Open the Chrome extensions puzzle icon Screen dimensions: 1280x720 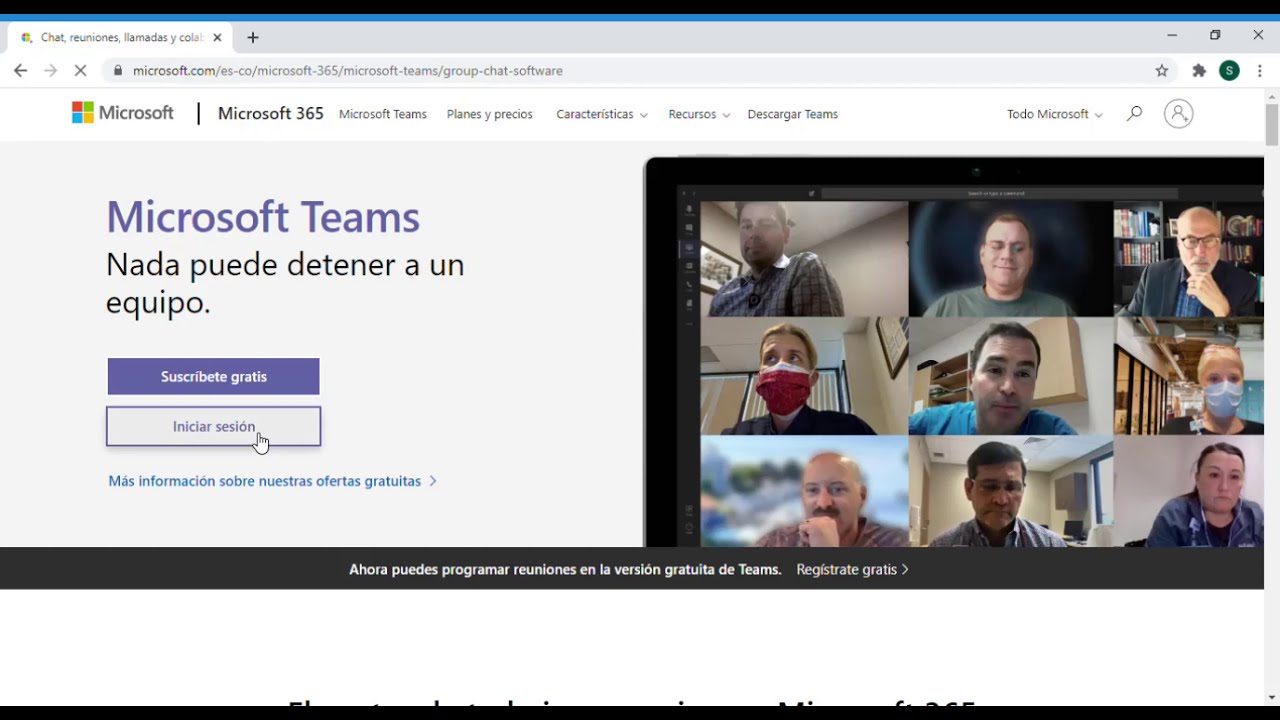pos(1199,70)
